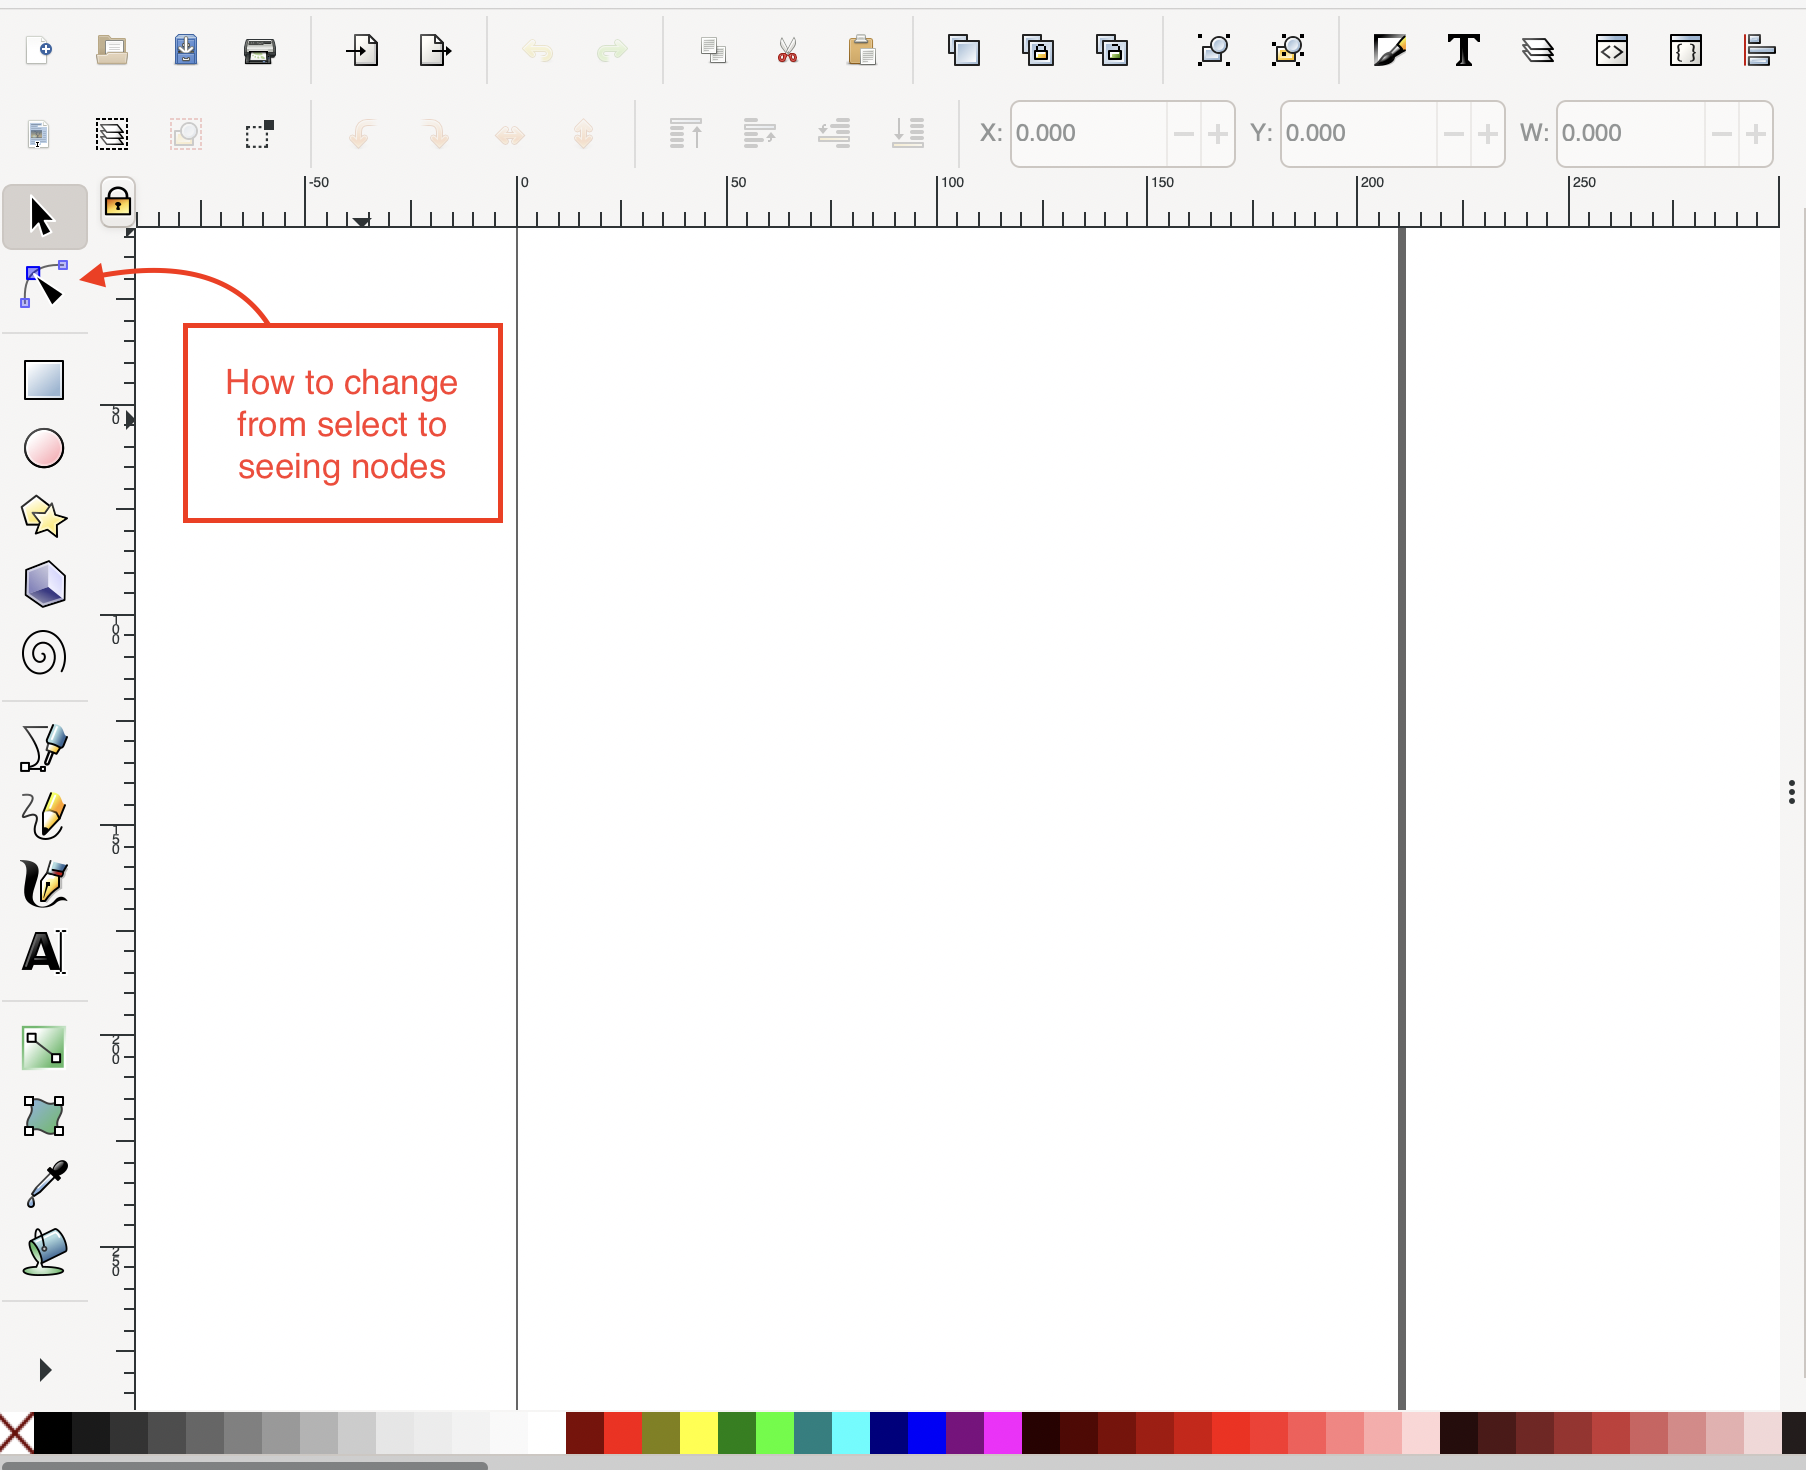Select the Star tool

pyautogui.click(x=43, y=516)
